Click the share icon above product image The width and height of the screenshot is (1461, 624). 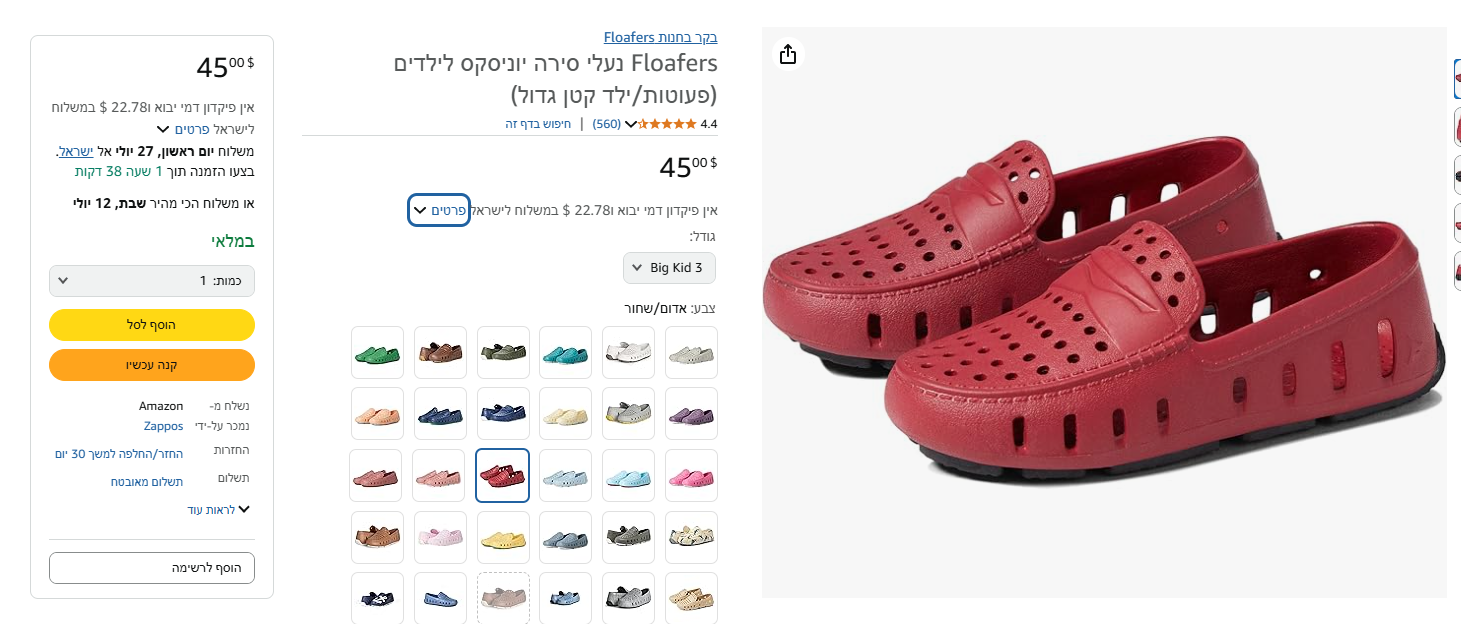coord(788,54)
